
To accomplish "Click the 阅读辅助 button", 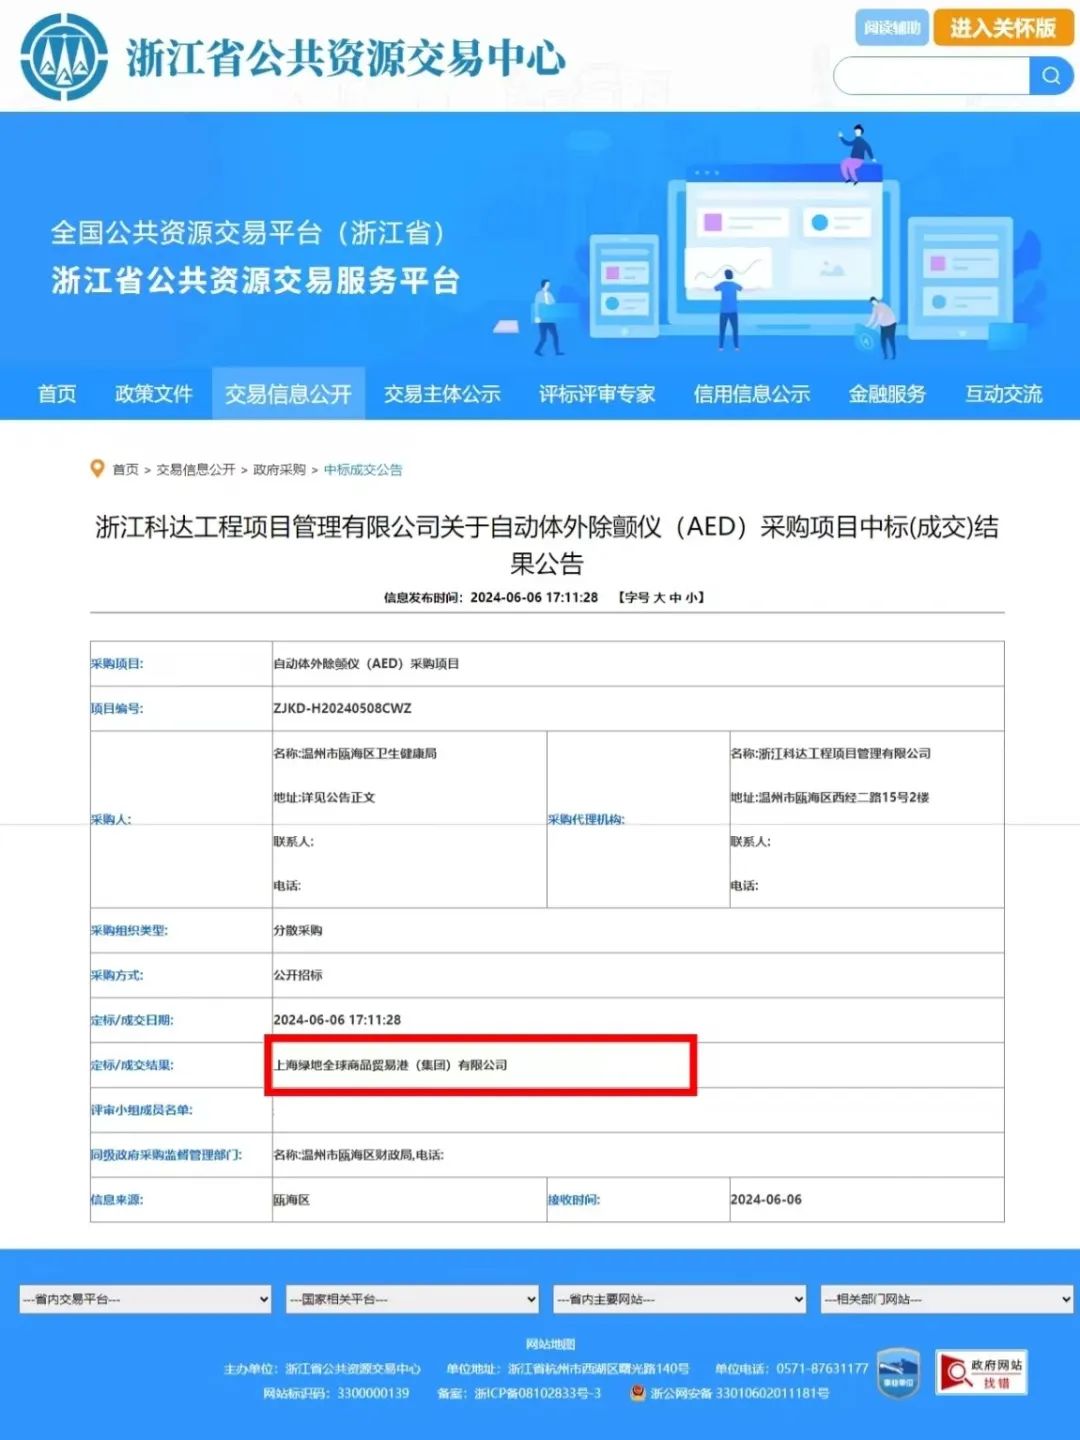I will pos(889,29).
